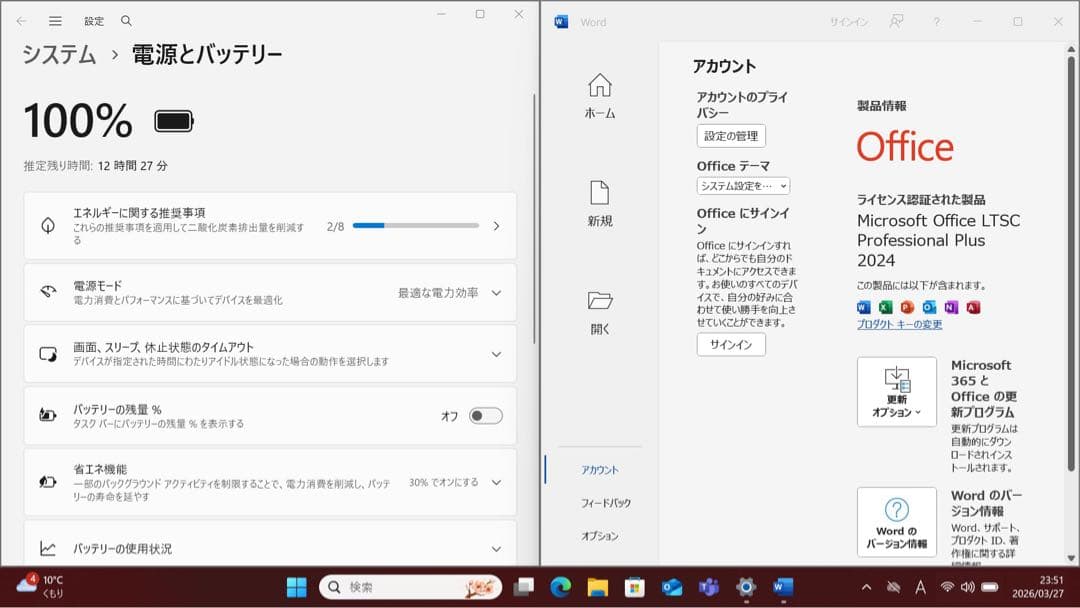The height and width of the screenshot is (608, 1080).
Task: Click the Manage settings privacy button
Action: click(x=731, y=136)
